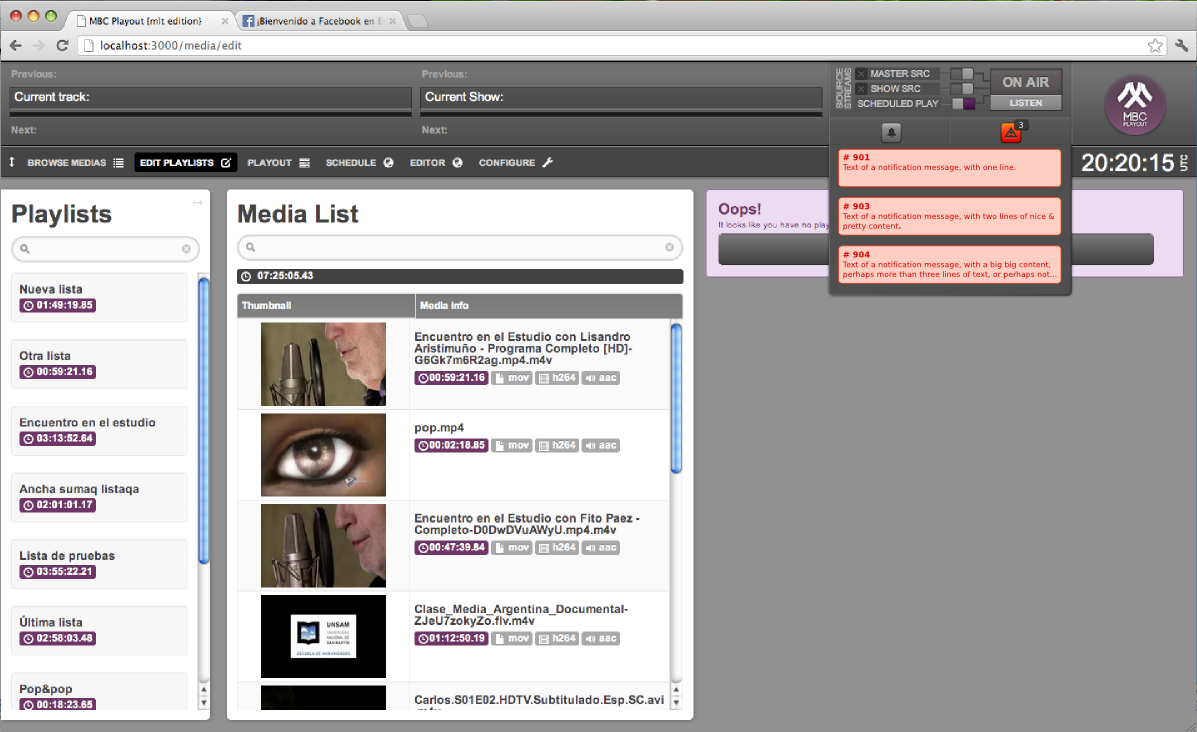Click the X beside SHOW SRC

pyautogui.click(x=861, y=89)
